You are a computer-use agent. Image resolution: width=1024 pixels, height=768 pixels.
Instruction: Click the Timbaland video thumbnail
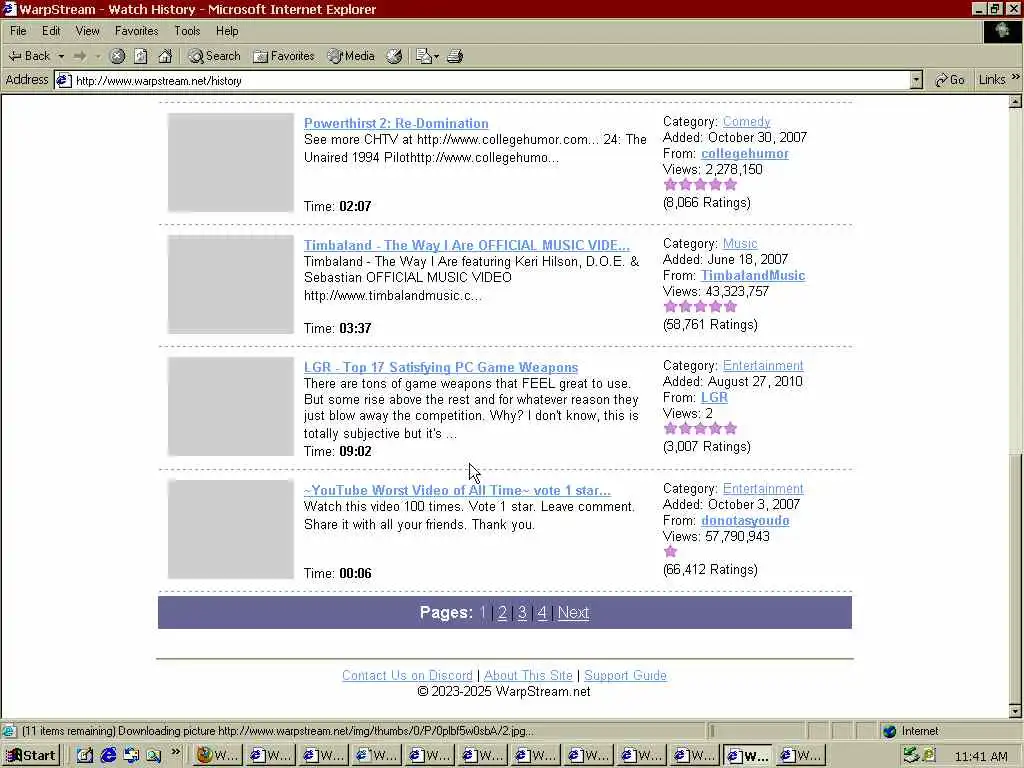(x=231, y=285)
